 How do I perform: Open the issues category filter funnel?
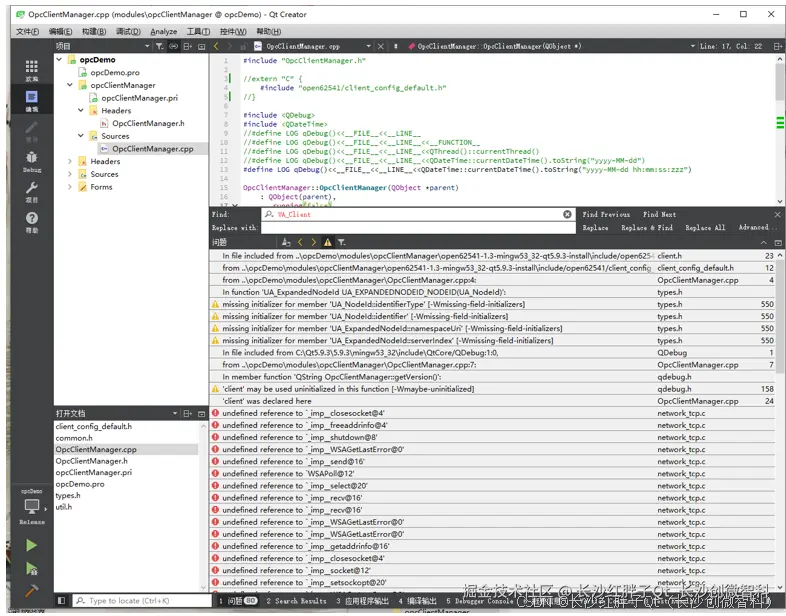[x=341, y=242]
